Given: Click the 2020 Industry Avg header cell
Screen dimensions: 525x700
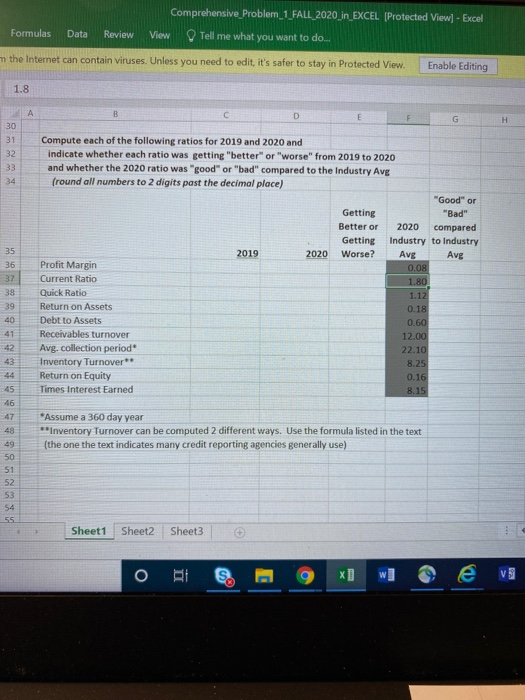Looking at the screenshot, I should (407, 240).
